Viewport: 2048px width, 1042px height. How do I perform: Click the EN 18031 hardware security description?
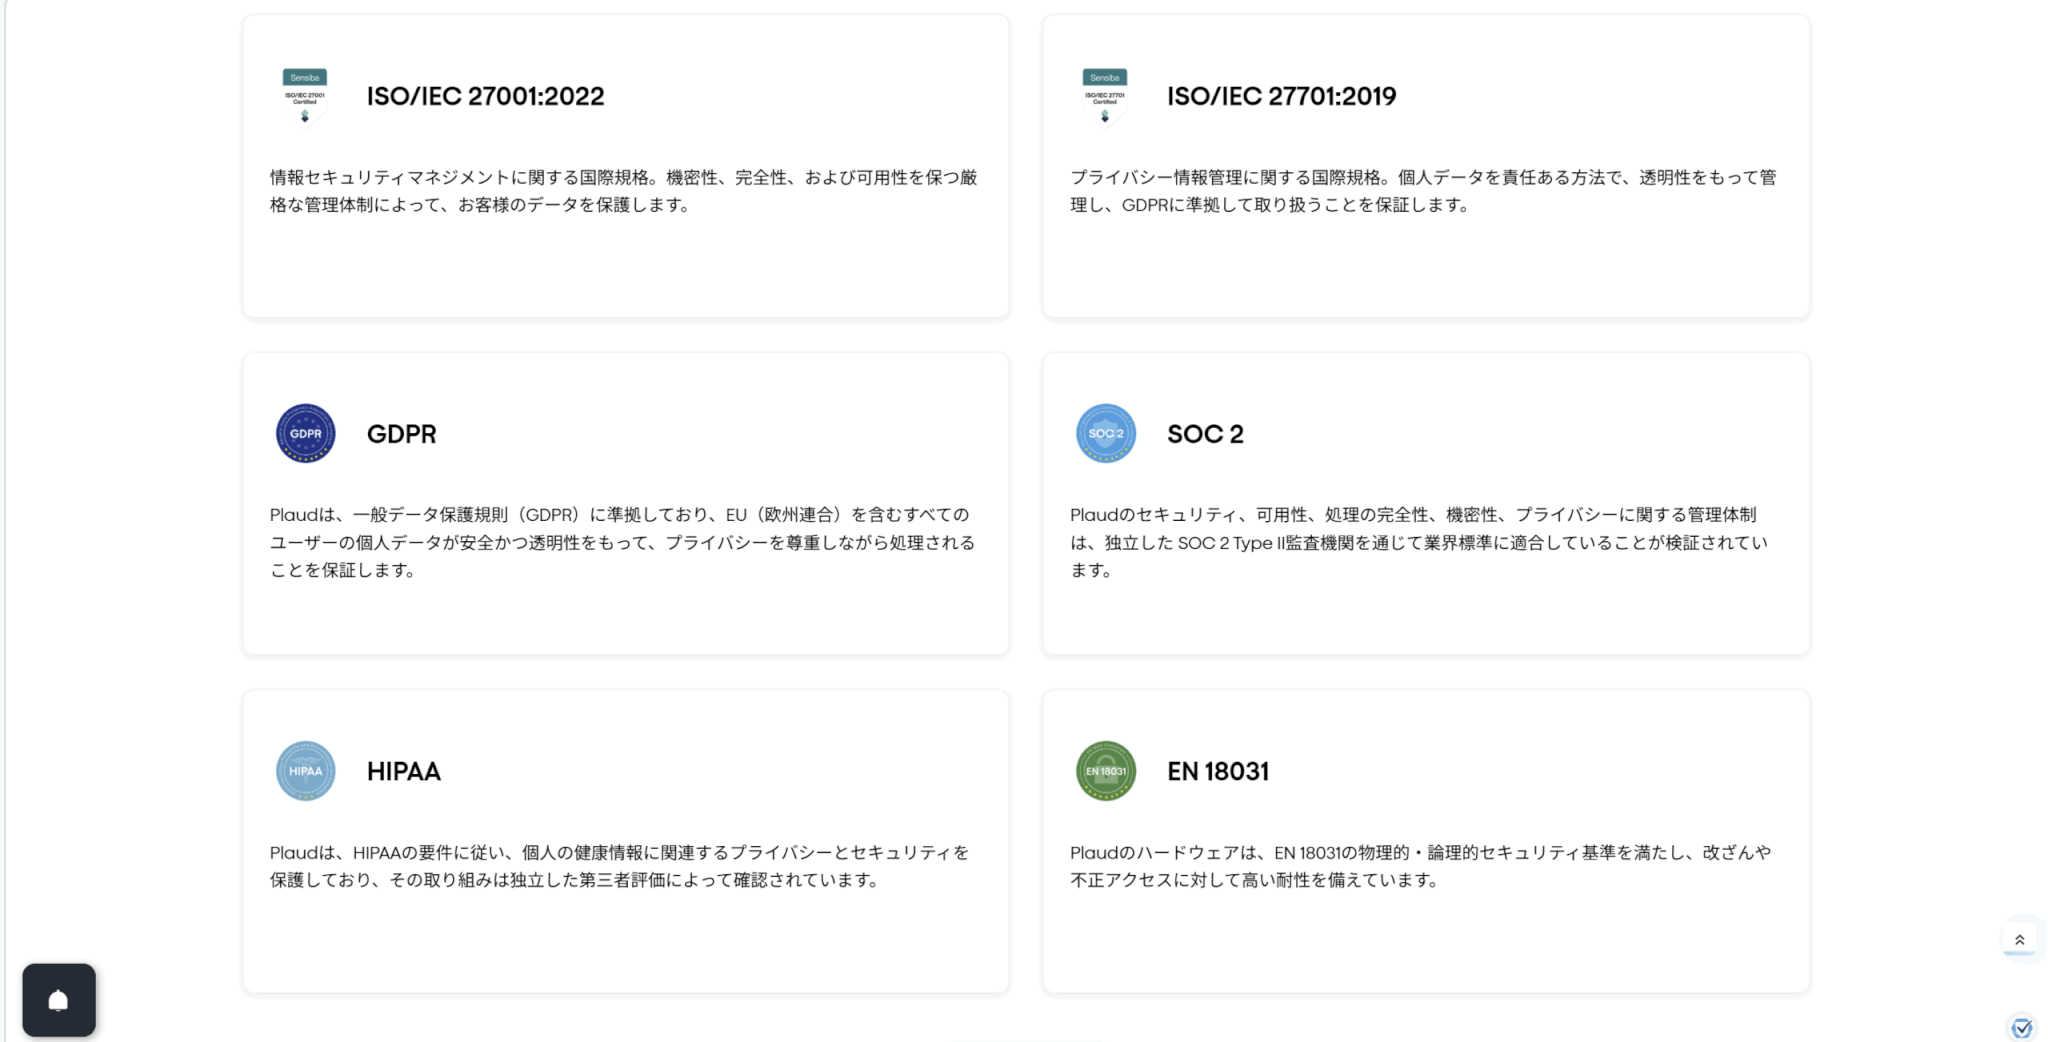[x=1420, y=866]
